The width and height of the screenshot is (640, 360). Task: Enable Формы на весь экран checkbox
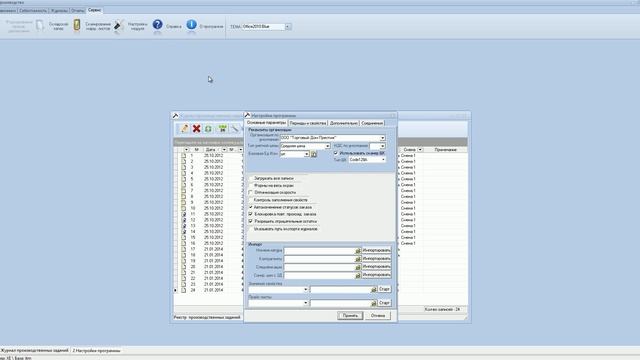[x=251, y=185]
